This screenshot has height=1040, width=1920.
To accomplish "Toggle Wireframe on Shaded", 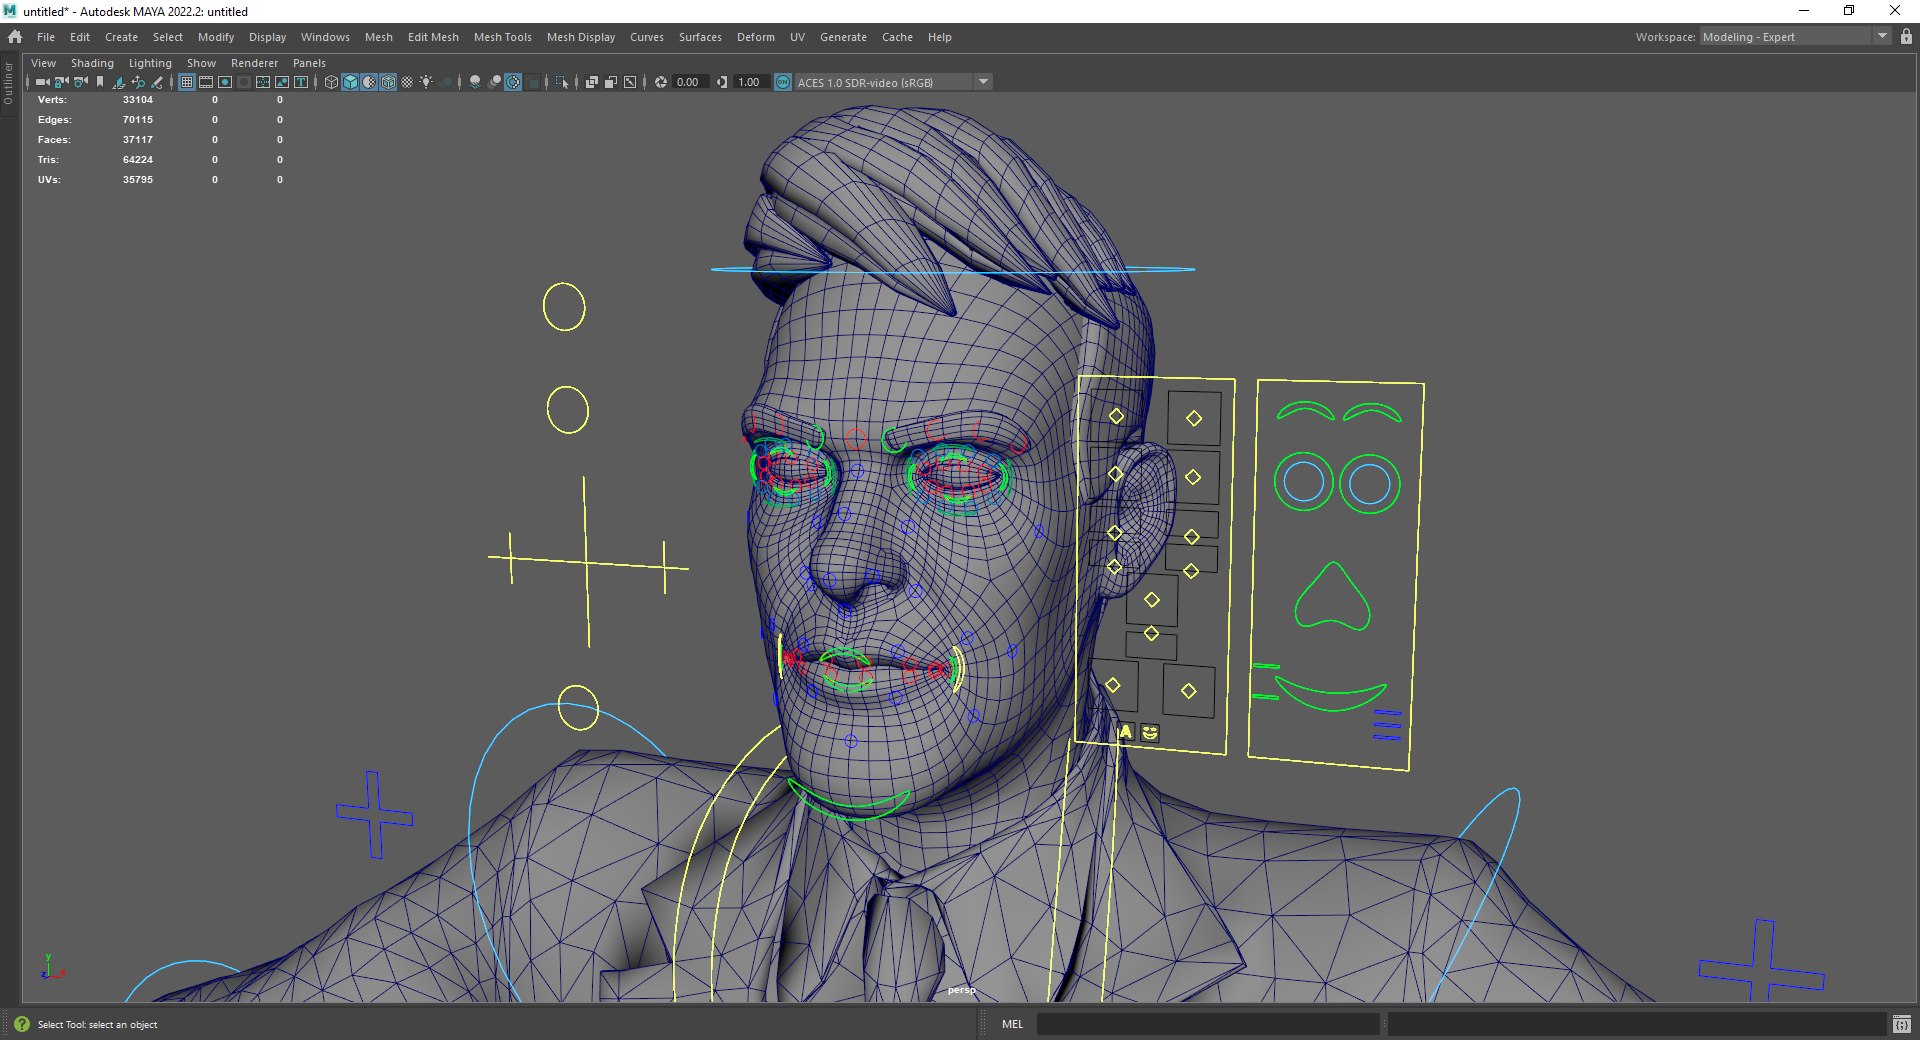I will click(x=388, y=82).
